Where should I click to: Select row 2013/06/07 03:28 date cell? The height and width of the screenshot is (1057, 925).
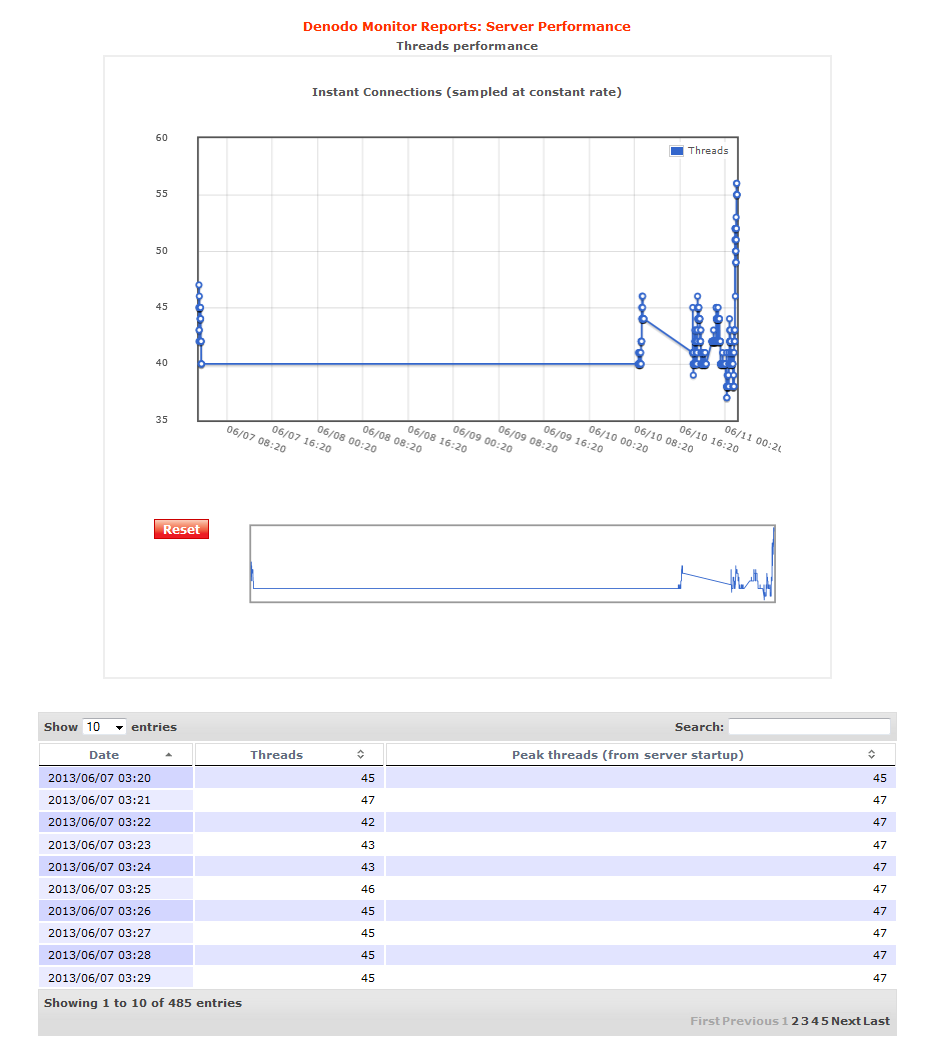116,955
